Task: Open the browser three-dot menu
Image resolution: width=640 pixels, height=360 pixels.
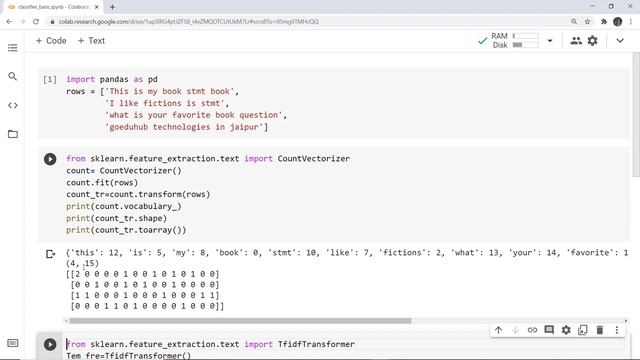Action: 631,22
